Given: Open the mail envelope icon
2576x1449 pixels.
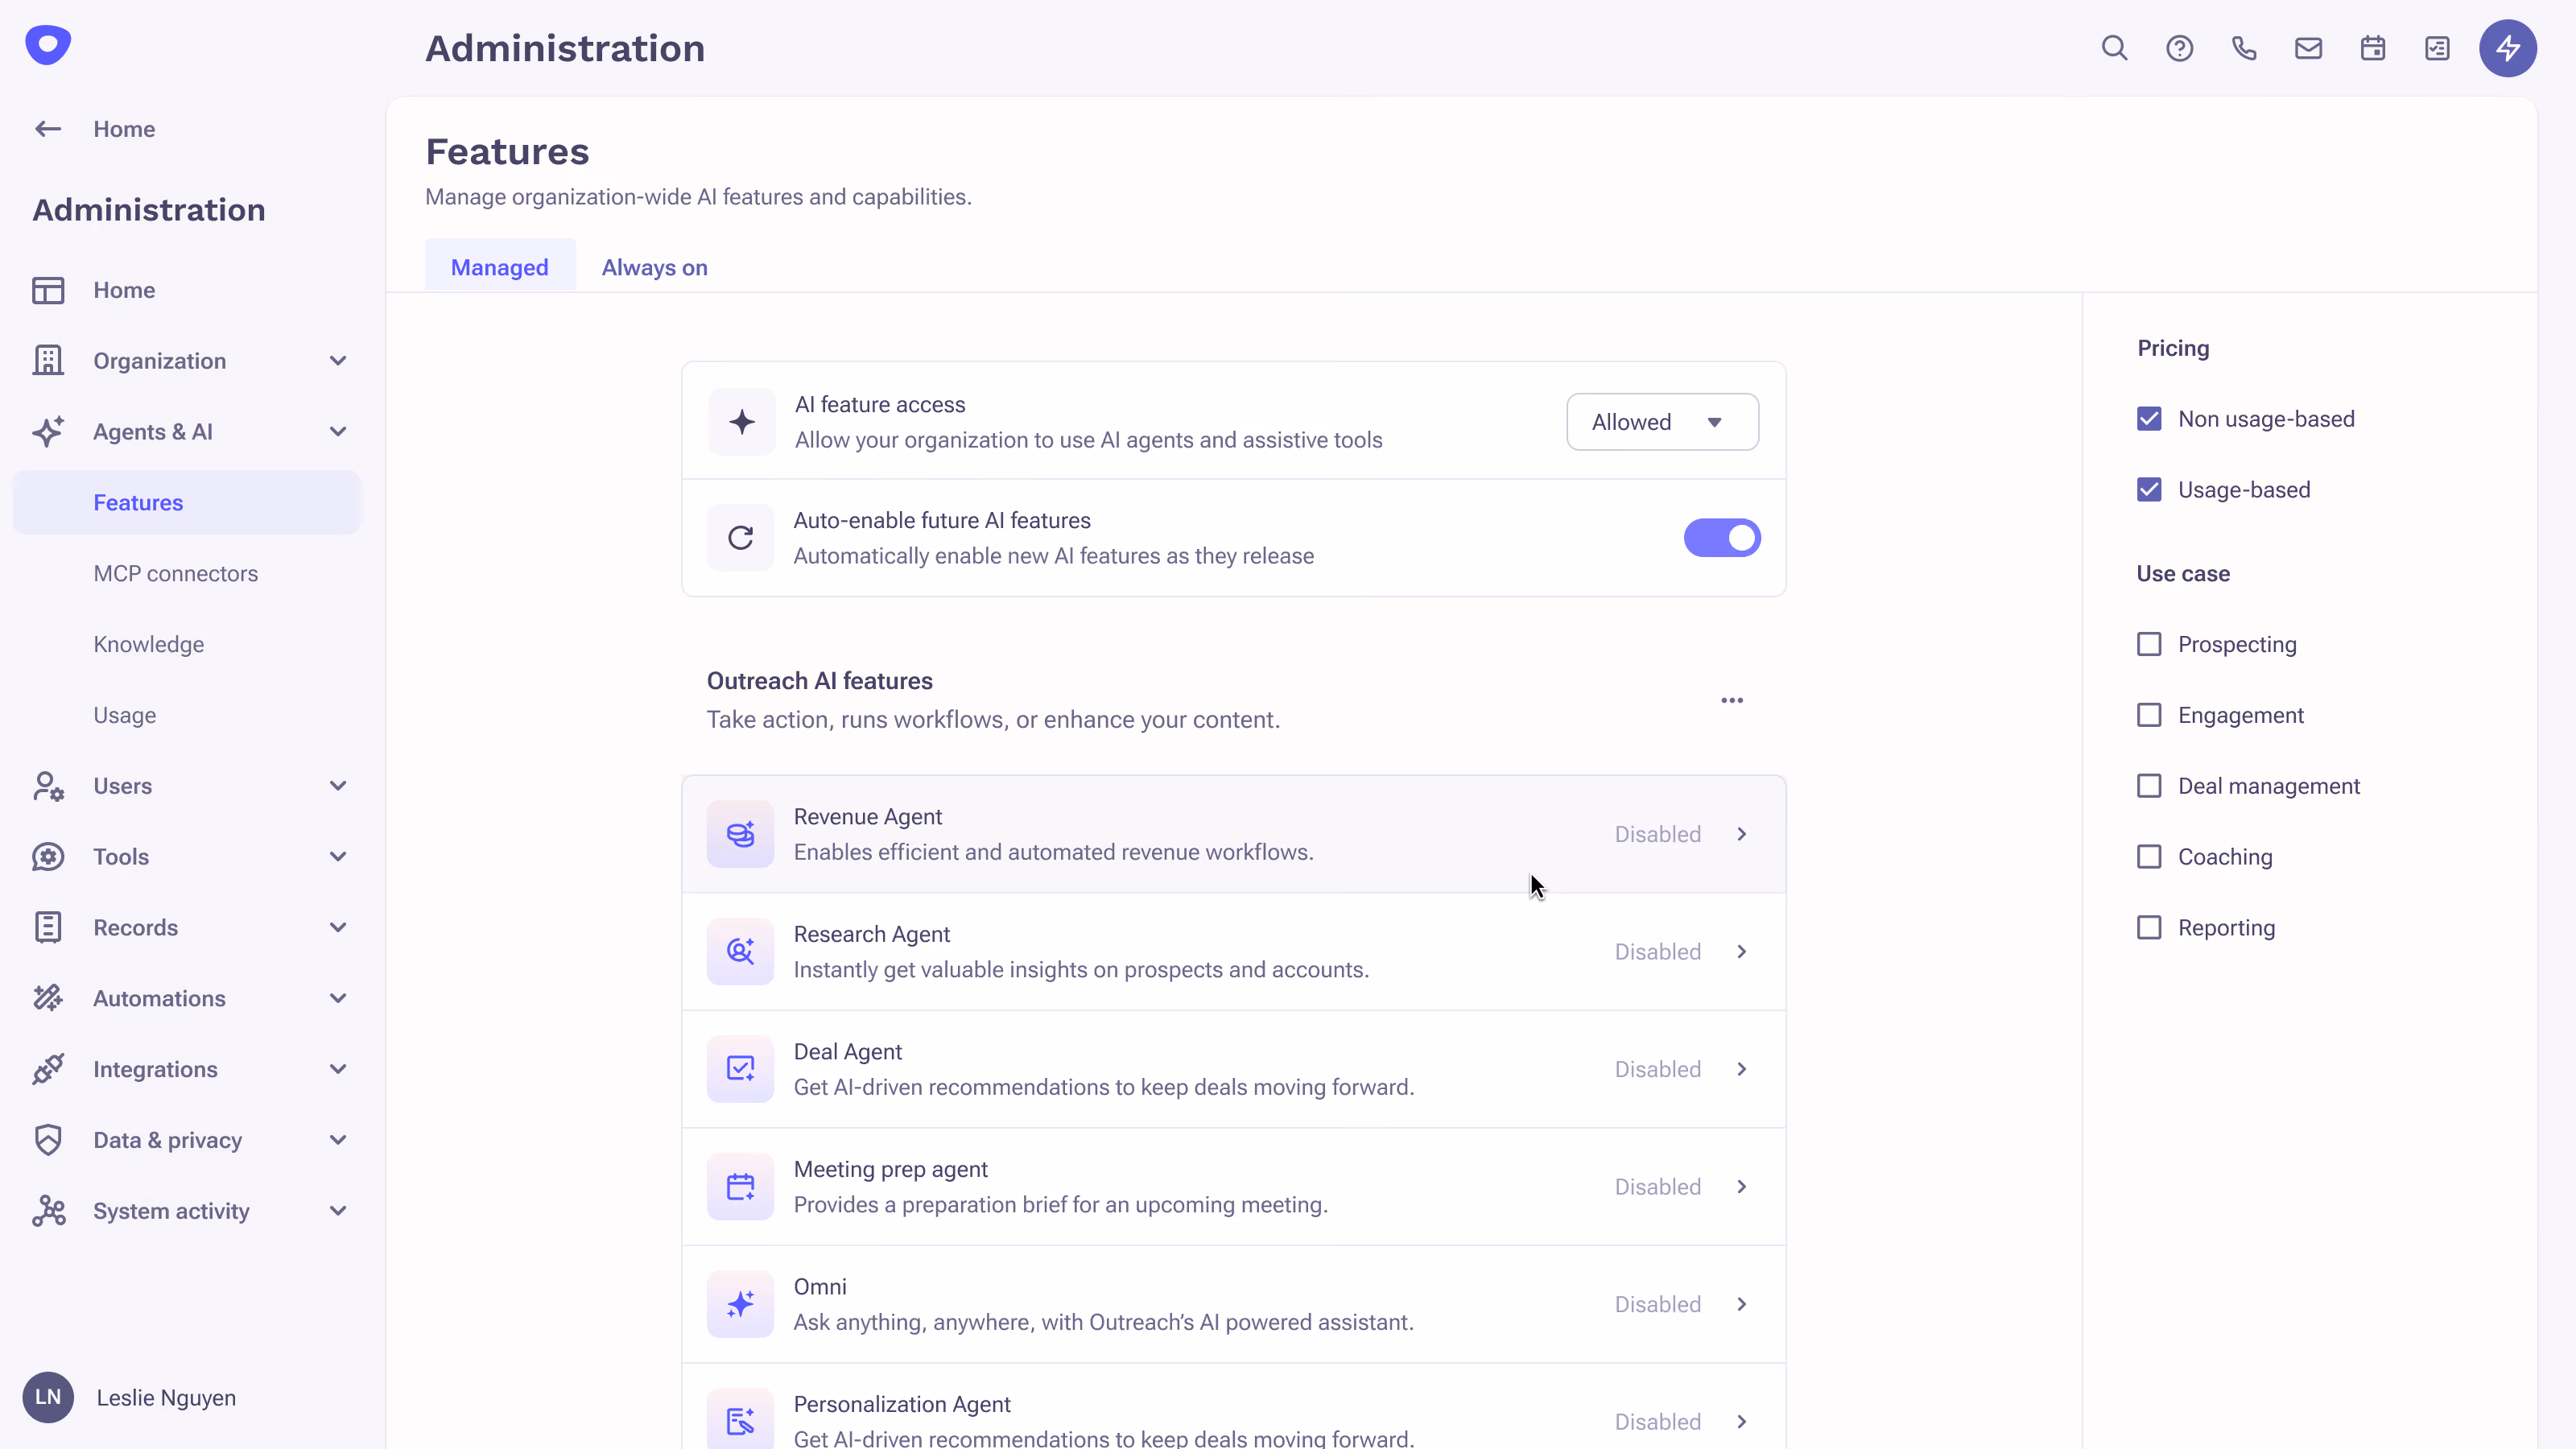Looking at the screenshot, I should click(x=2308, y=48).
